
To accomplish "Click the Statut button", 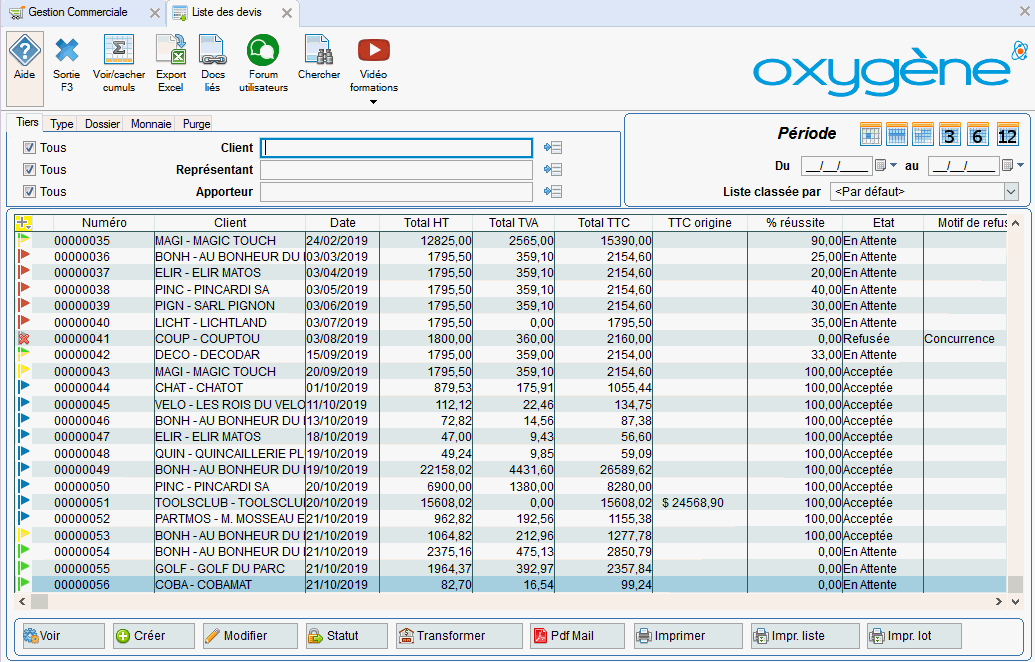I will [347, 636].
